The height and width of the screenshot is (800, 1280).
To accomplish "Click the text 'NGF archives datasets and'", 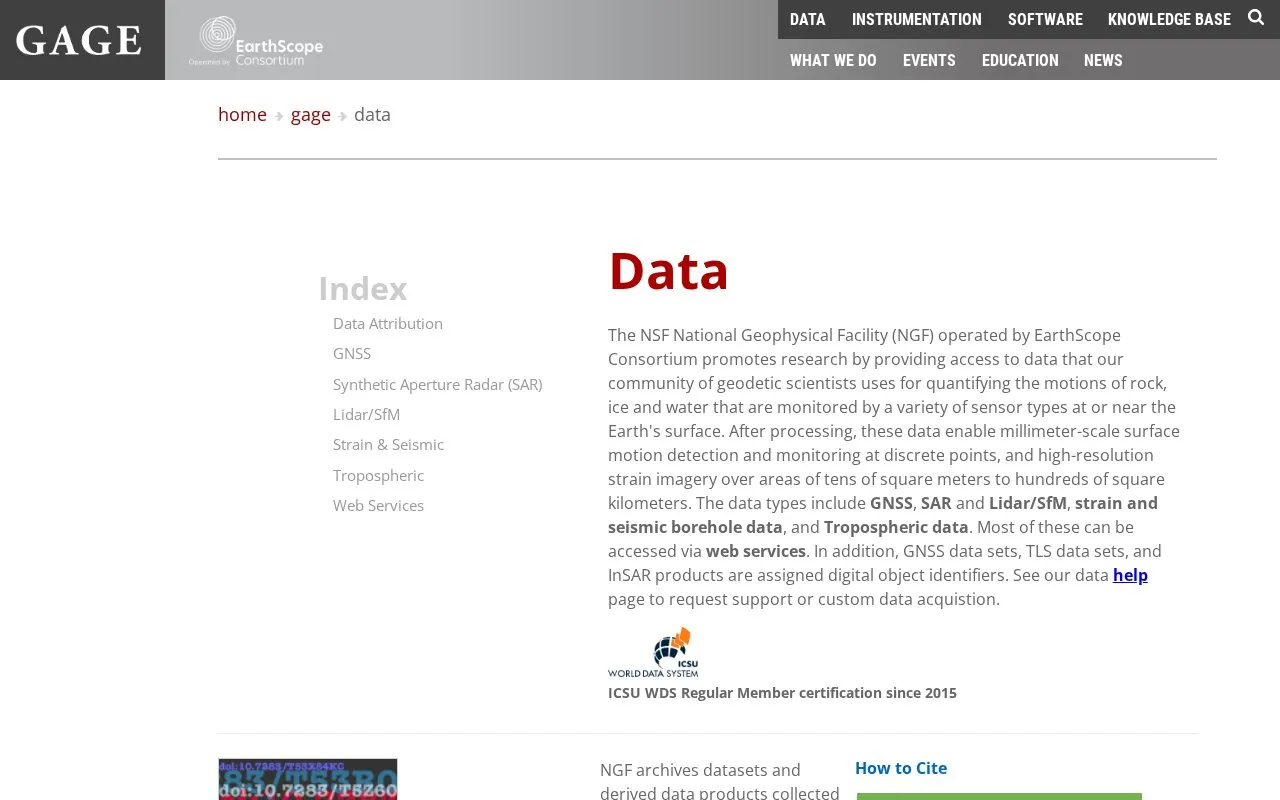I will point(700,770).
